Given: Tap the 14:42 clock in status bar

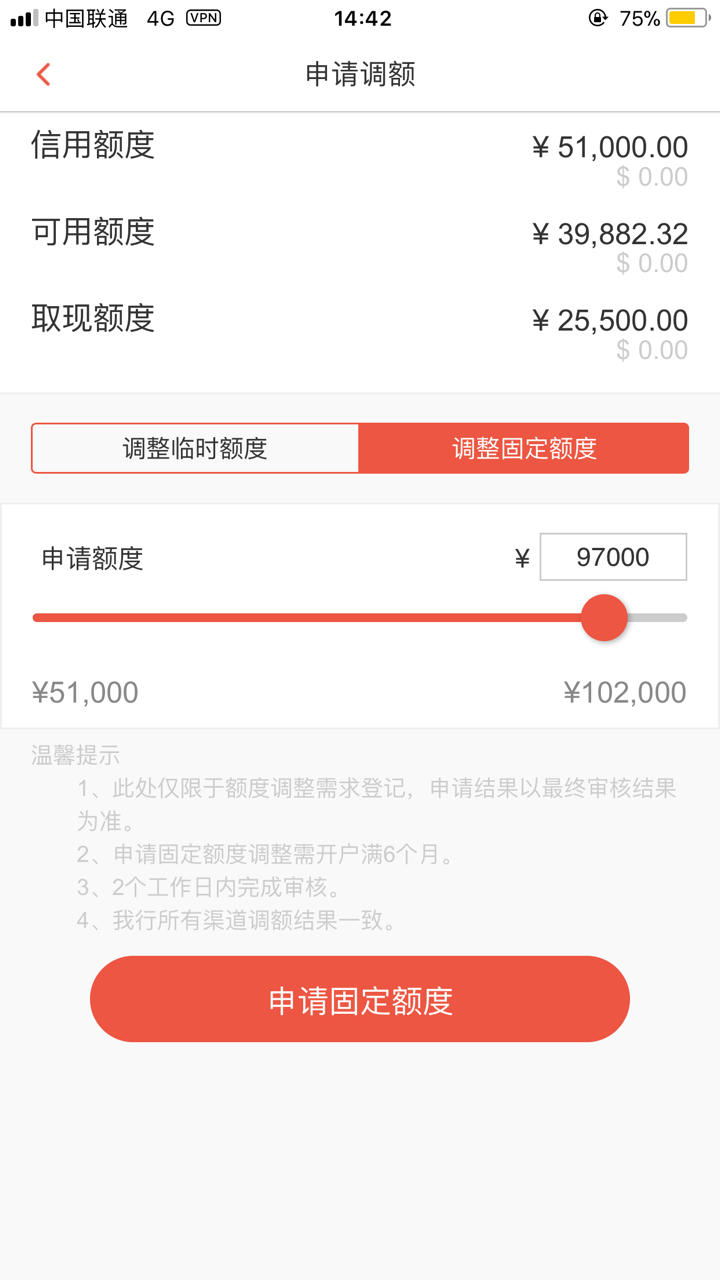Looking at the screenshot, I should pos(362,18).
